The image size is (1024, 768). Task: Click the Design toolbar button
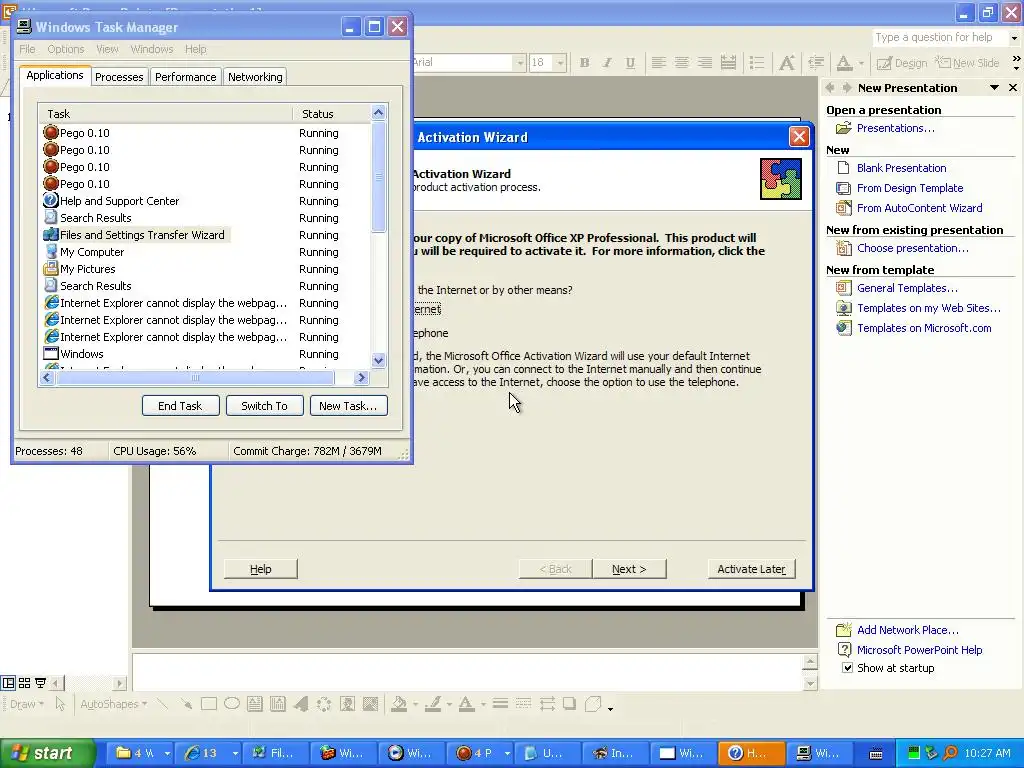[902, 63]
